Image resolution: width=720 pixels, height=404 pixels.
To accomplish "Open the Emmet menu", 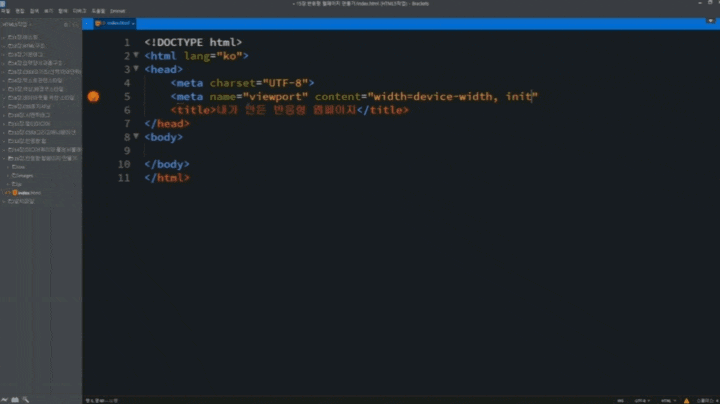I will pyautogui.click(x=118, y=11).
